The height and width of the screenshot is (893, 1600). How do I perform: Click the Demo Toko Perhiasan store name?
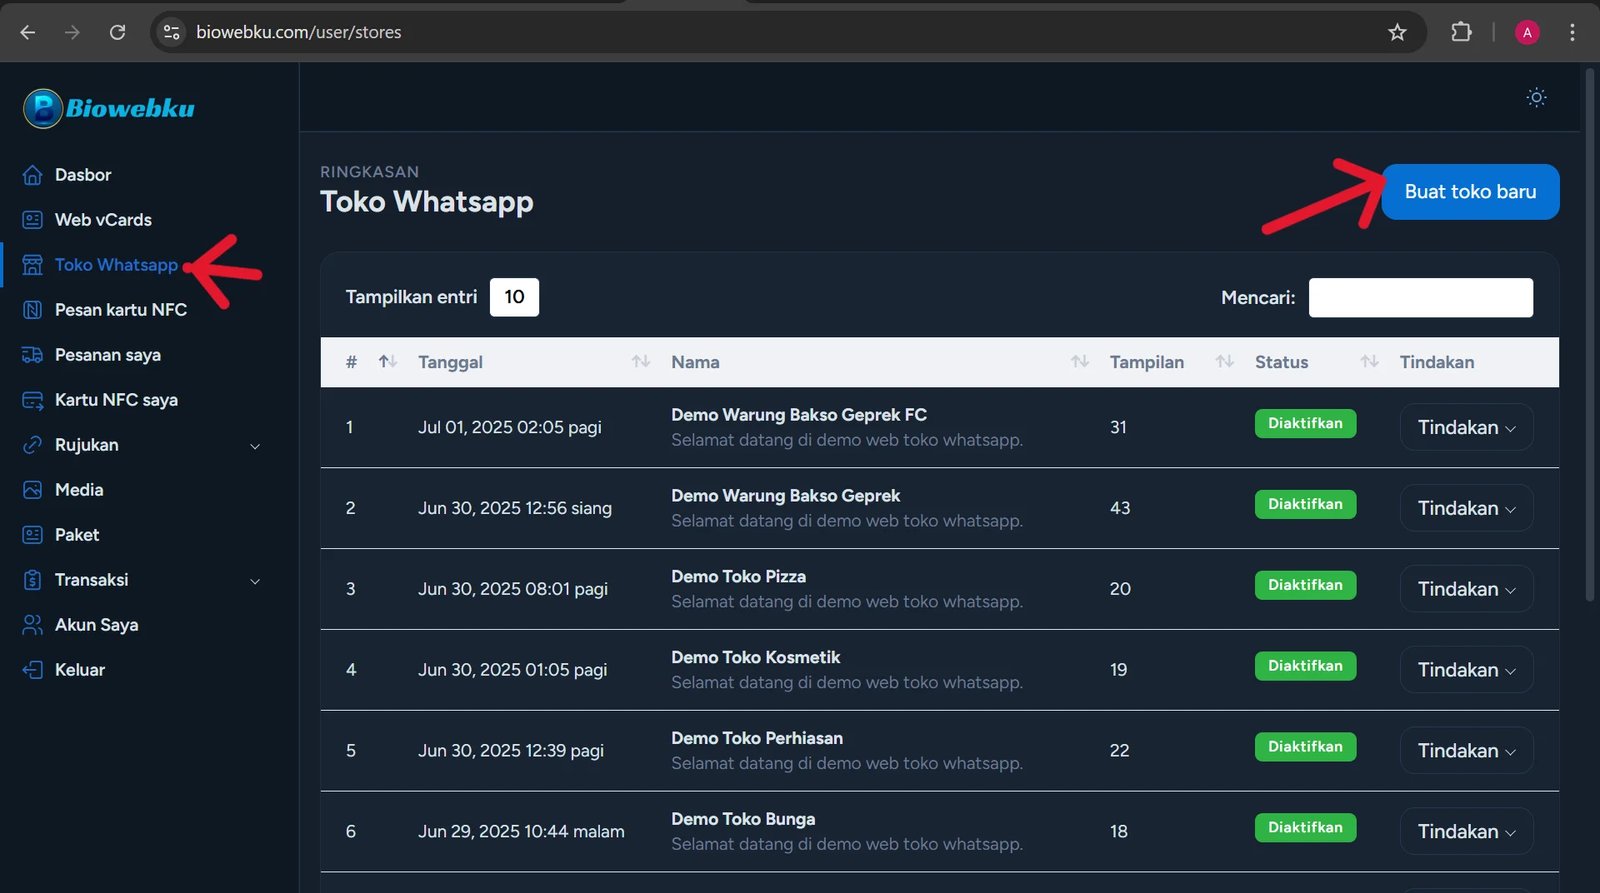[757, 738]
